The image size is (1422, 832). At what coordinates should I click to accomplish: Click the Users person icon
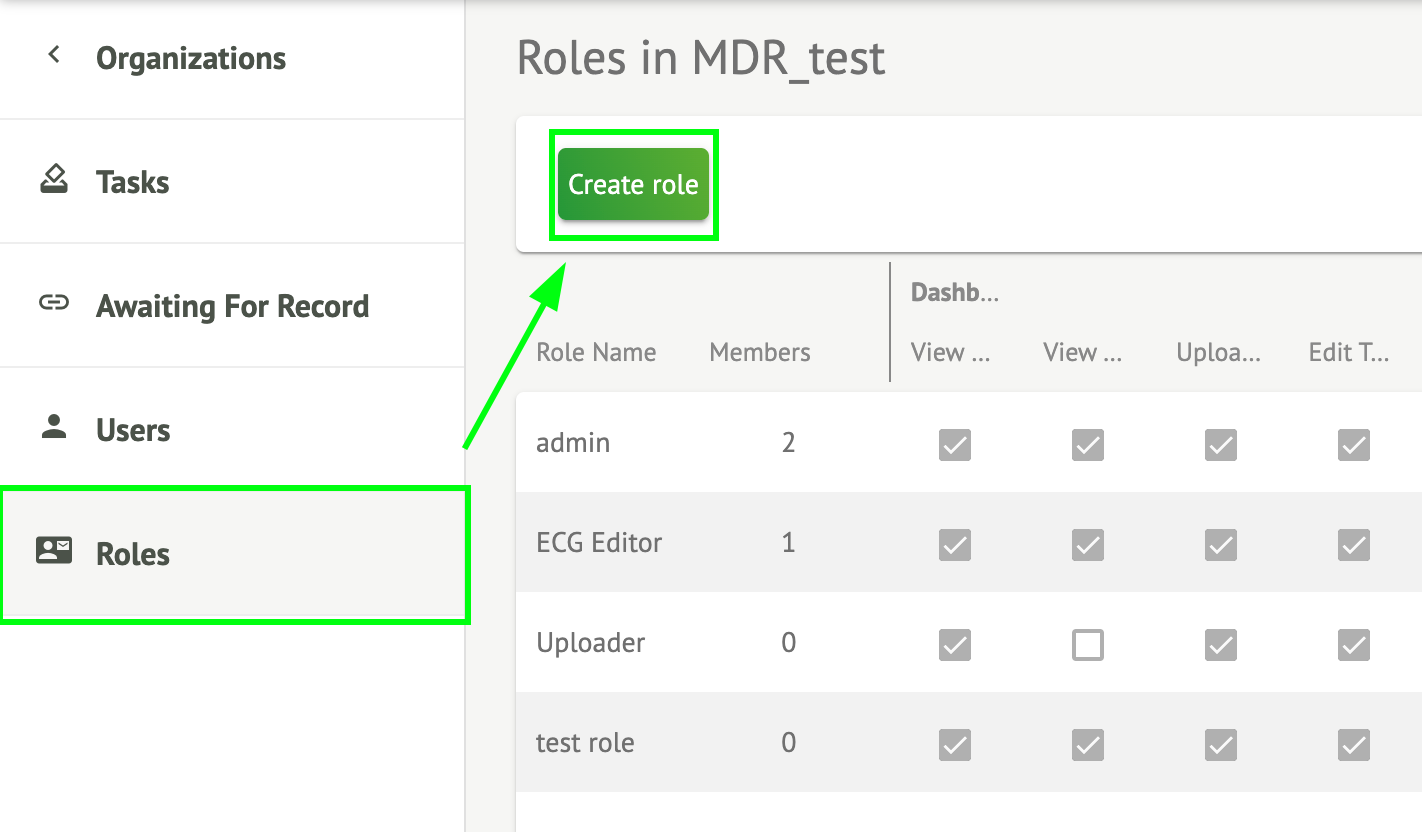click(54, 428)
